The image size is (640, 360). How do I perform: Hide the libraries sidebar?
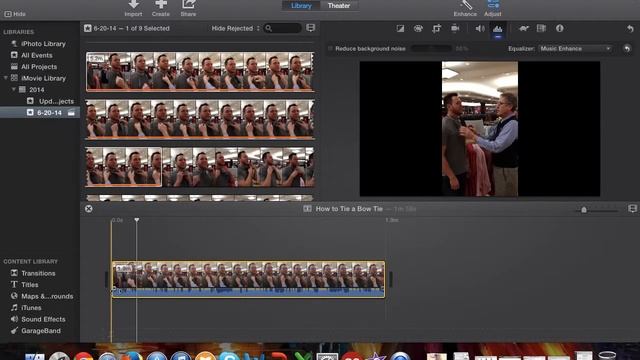[15, 14]
